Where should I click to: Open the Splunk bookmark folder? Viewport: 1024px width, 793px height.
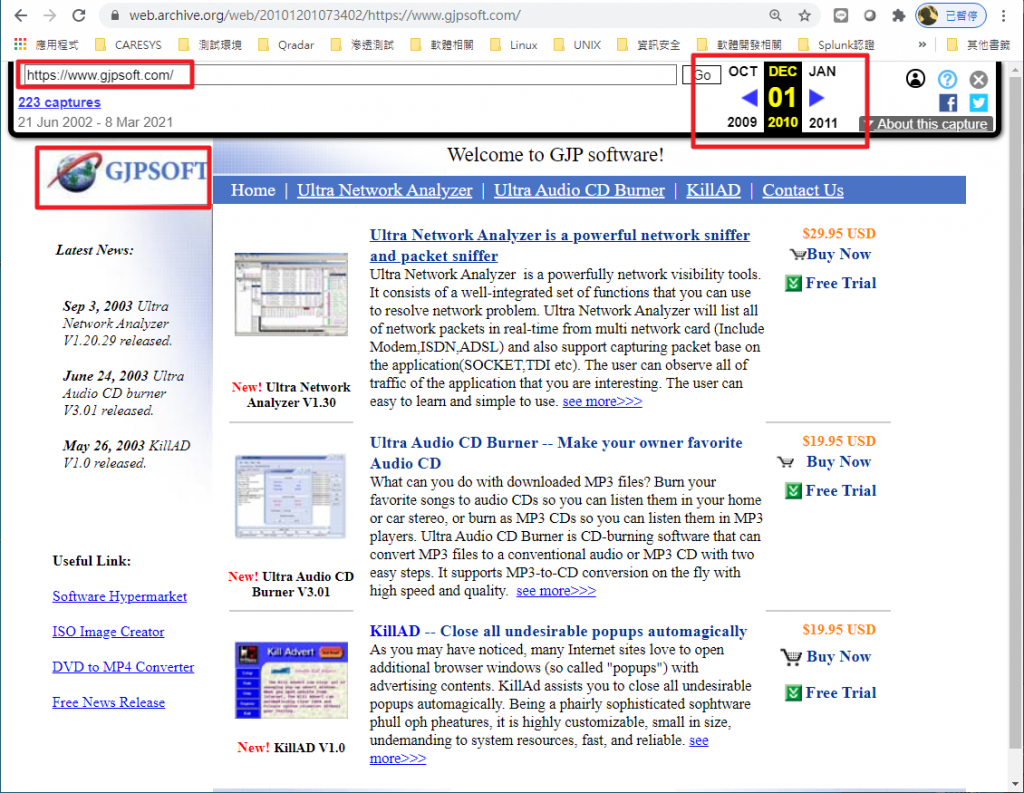tap(837, 44)
